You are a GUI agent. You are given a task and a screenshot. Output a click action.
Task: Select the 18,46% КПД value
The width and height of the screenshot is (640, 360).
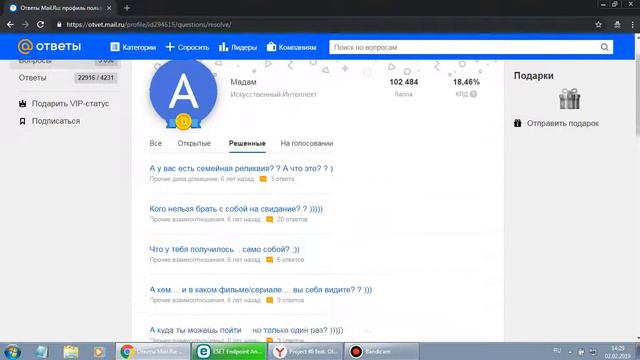[466, 82]
